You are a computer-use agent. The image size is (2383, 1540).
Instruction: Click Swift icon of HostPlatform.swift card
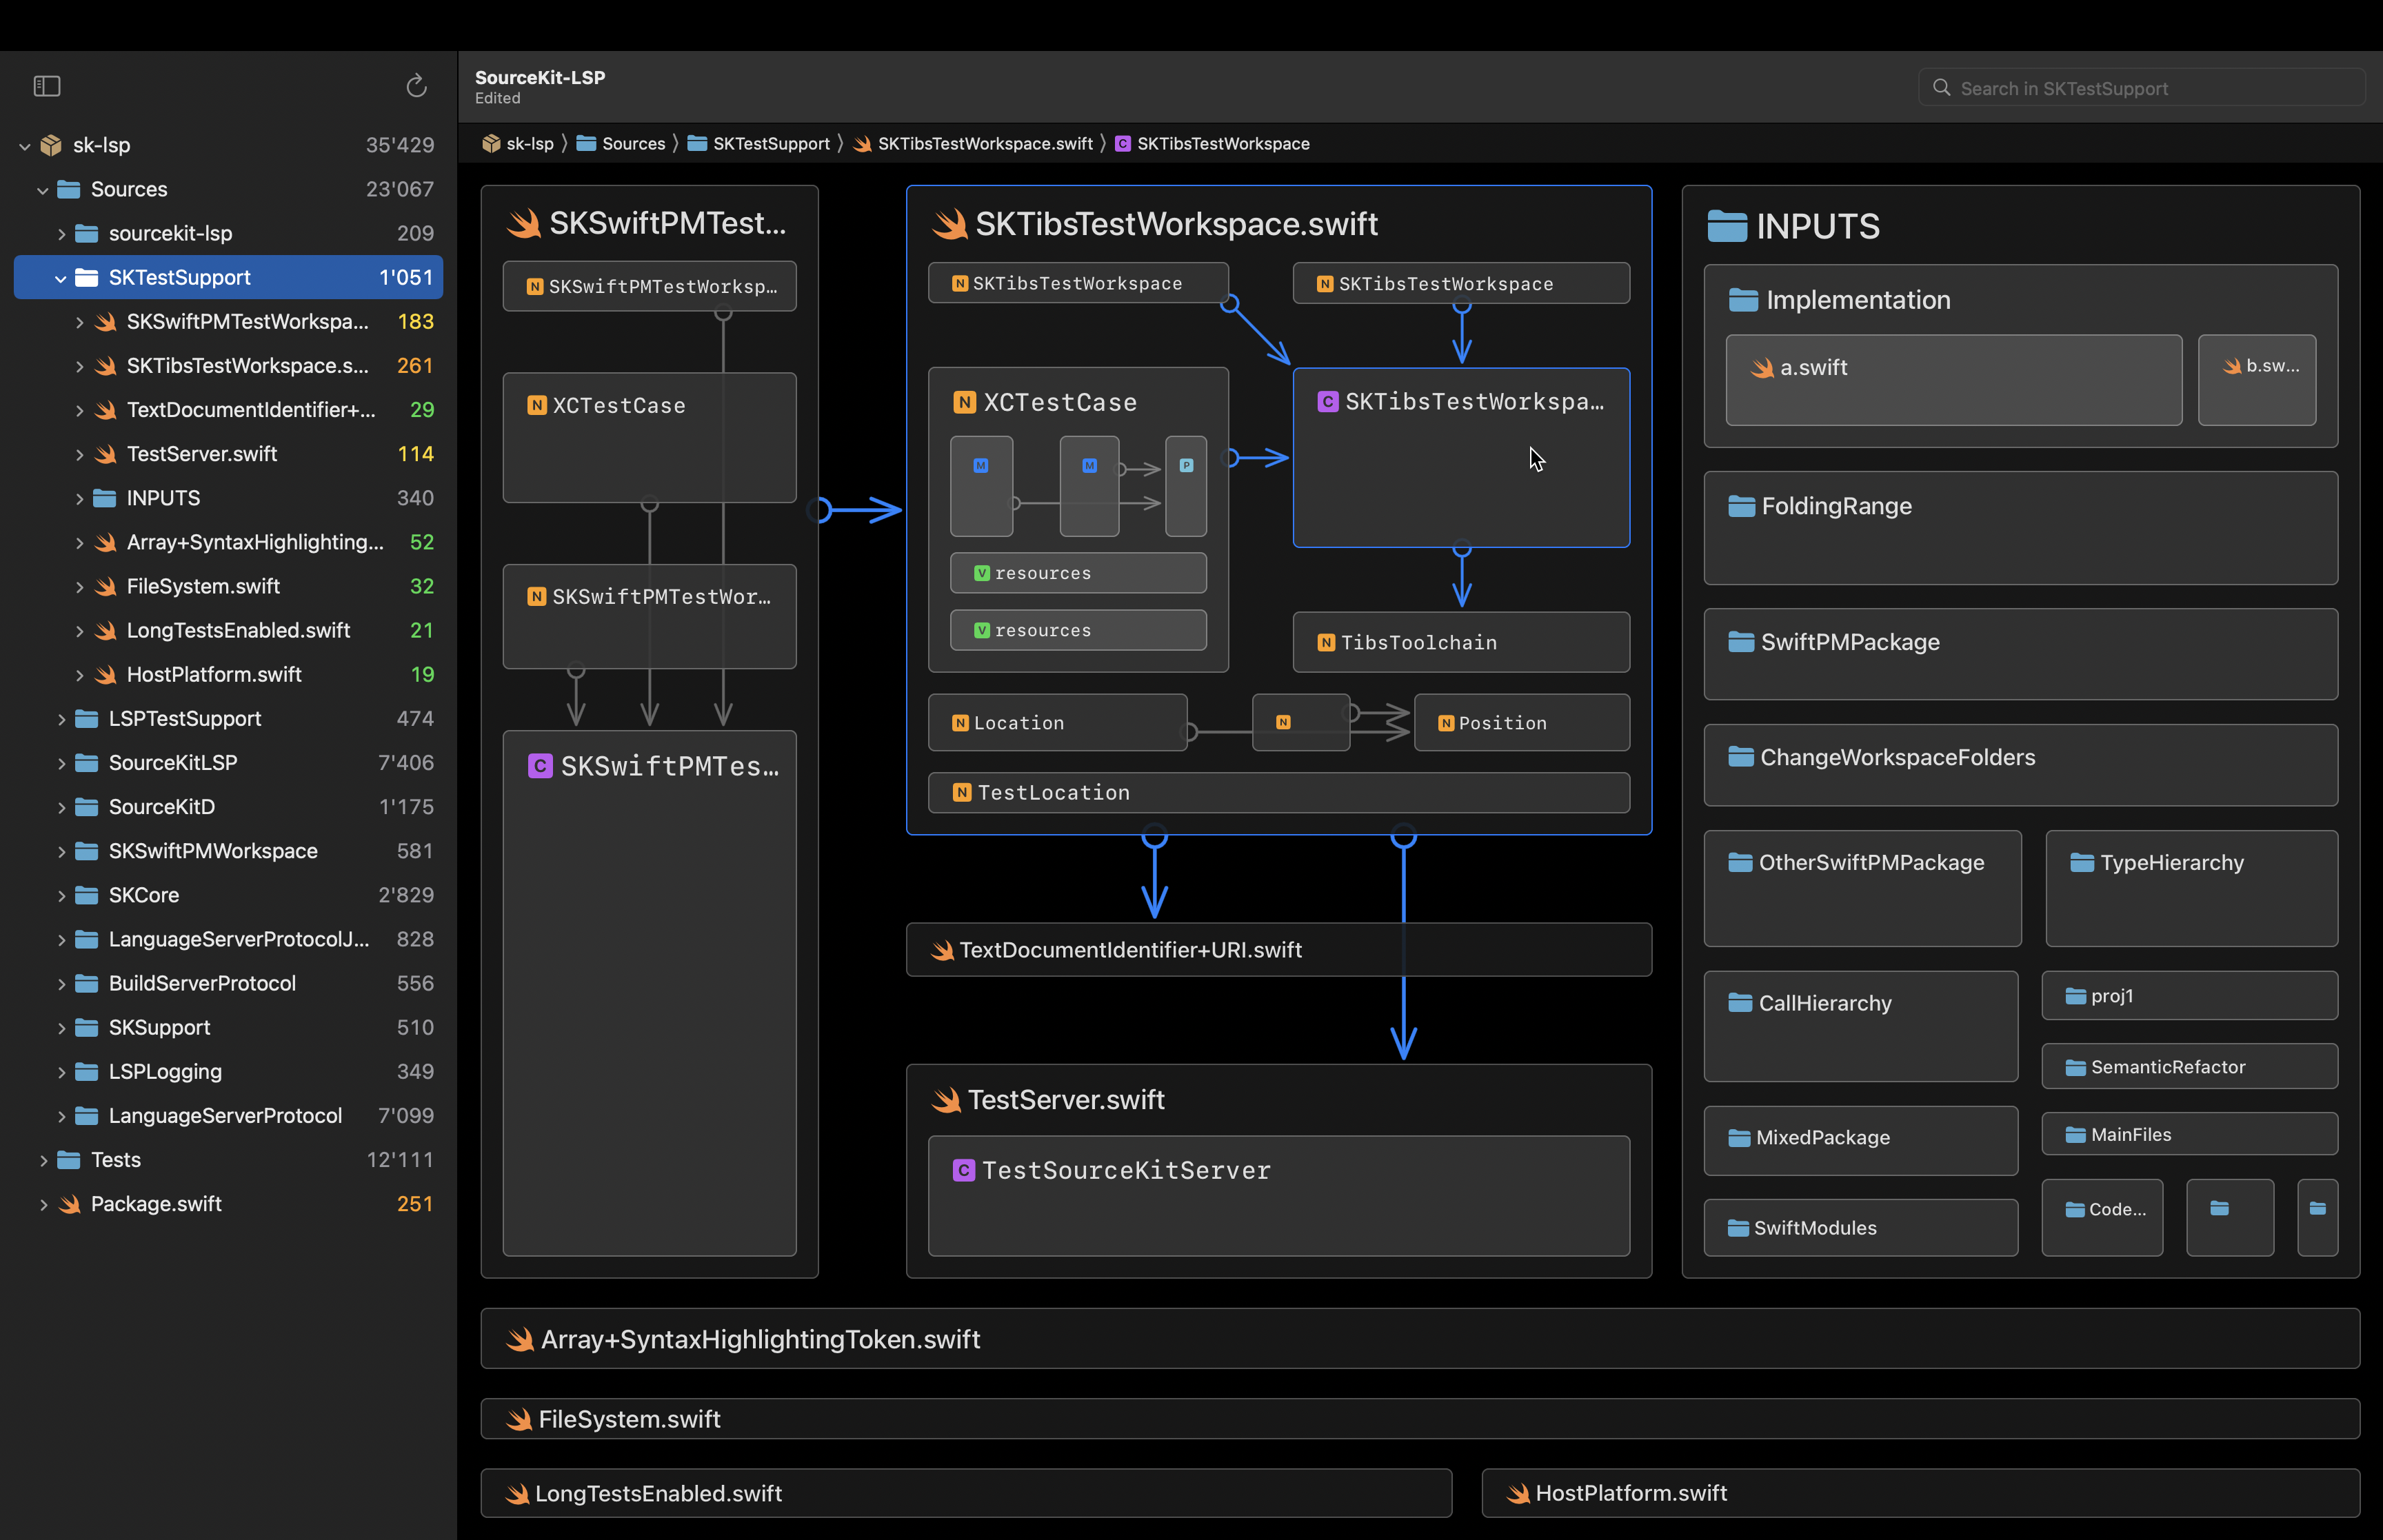coord(1518,1494)
